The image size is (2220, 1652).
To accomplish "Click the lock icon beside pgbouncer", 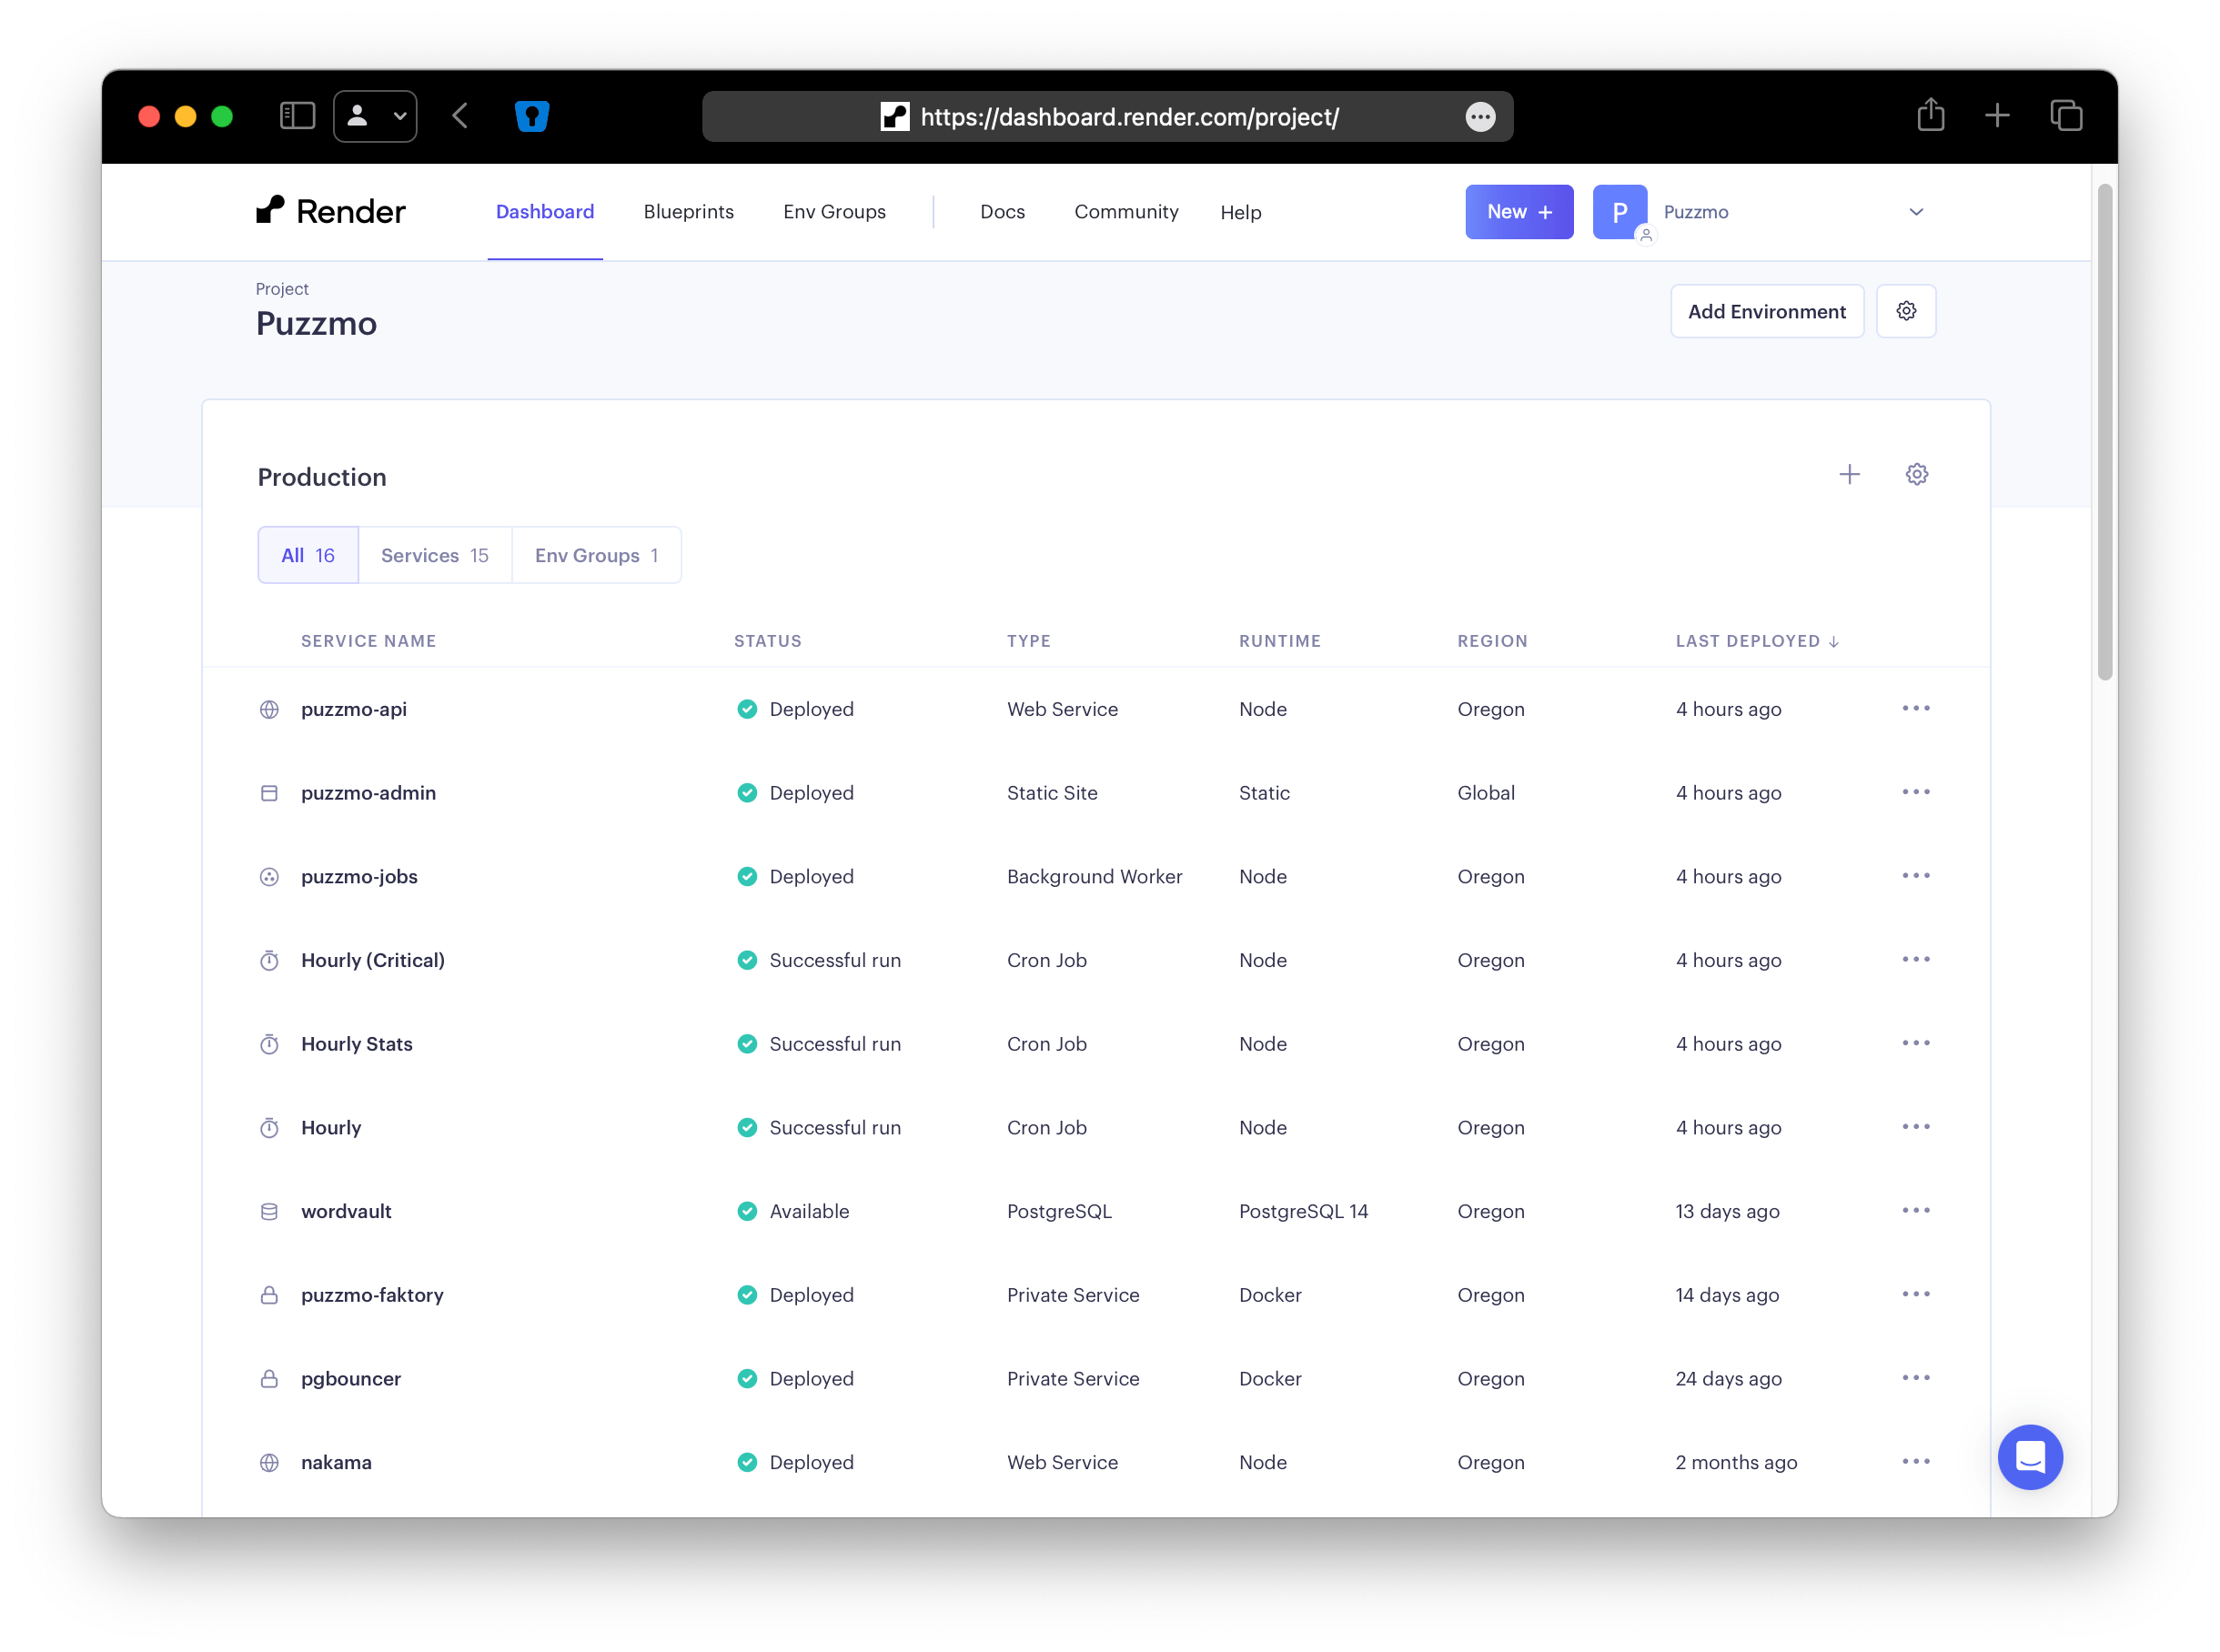I will 269,1378.
